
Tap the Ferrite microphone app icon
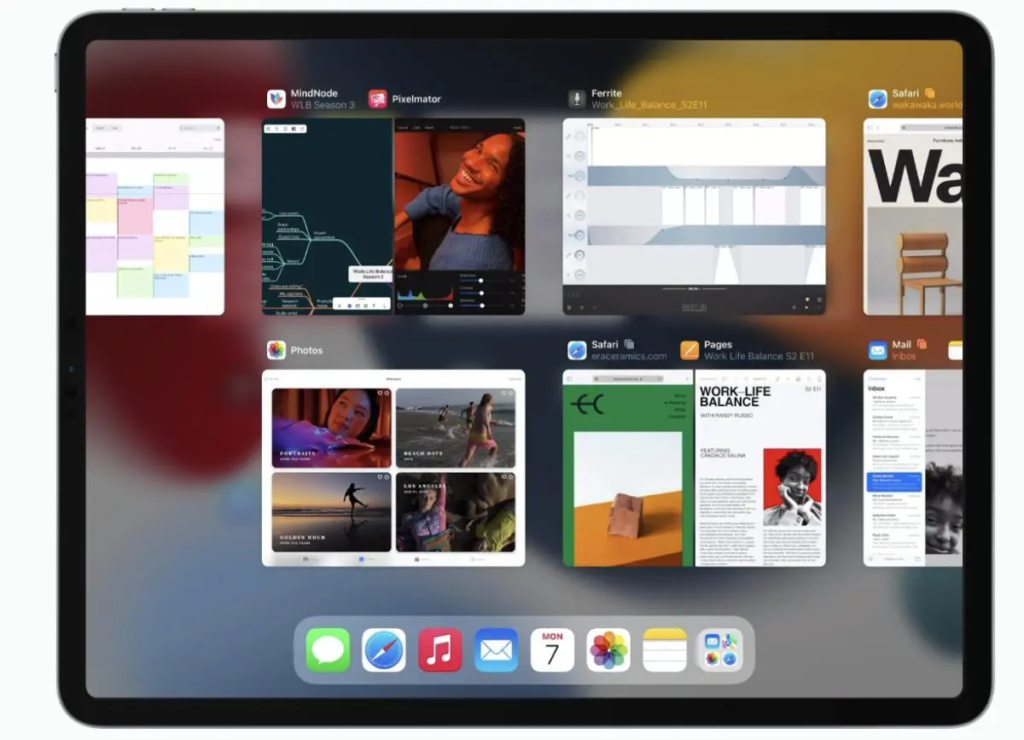tap(577, 98)
